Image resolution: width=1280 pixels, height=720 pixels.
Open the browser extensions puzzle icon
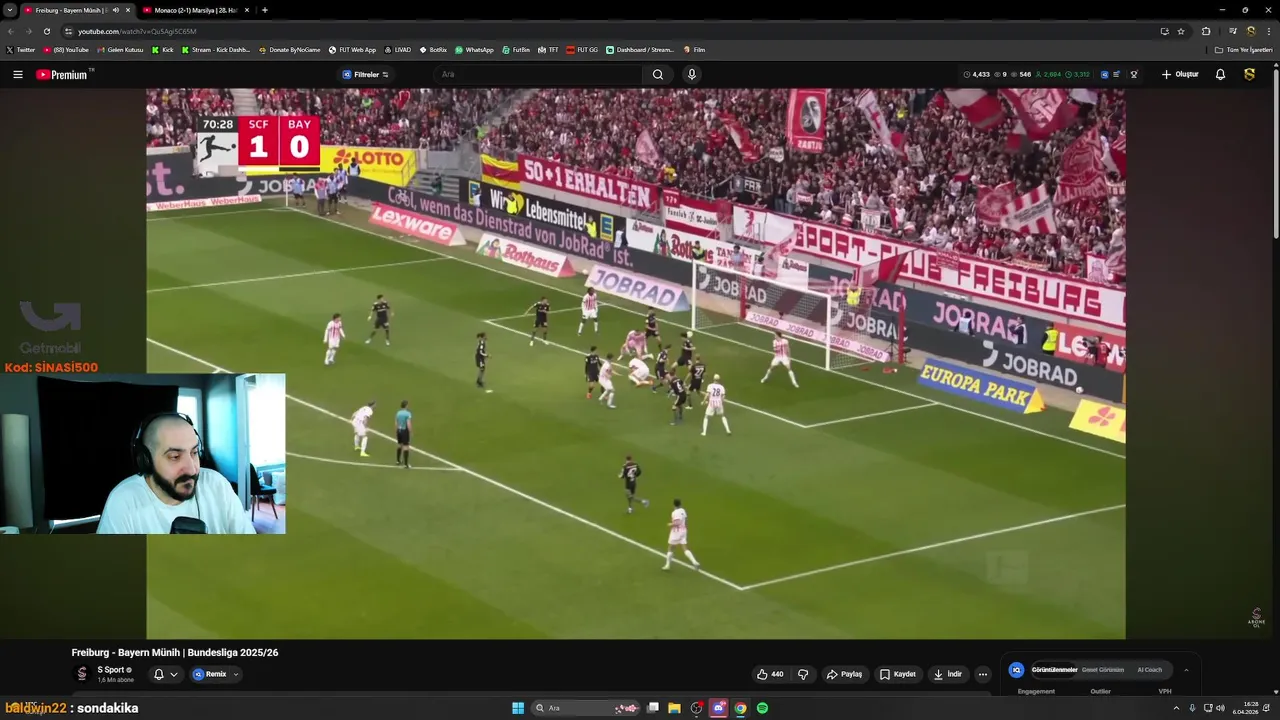click(1206, 31)
